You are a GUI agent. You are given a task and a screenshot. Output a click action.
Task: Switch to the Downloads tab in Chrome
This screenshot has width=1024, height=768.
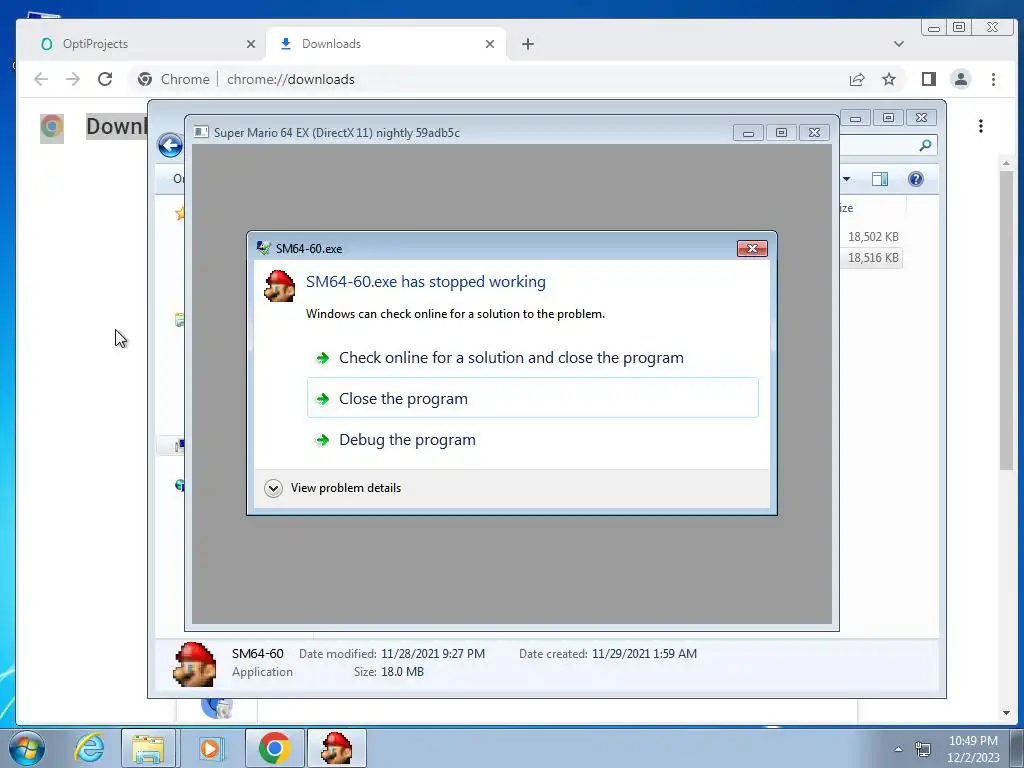(x=386, y=44)
